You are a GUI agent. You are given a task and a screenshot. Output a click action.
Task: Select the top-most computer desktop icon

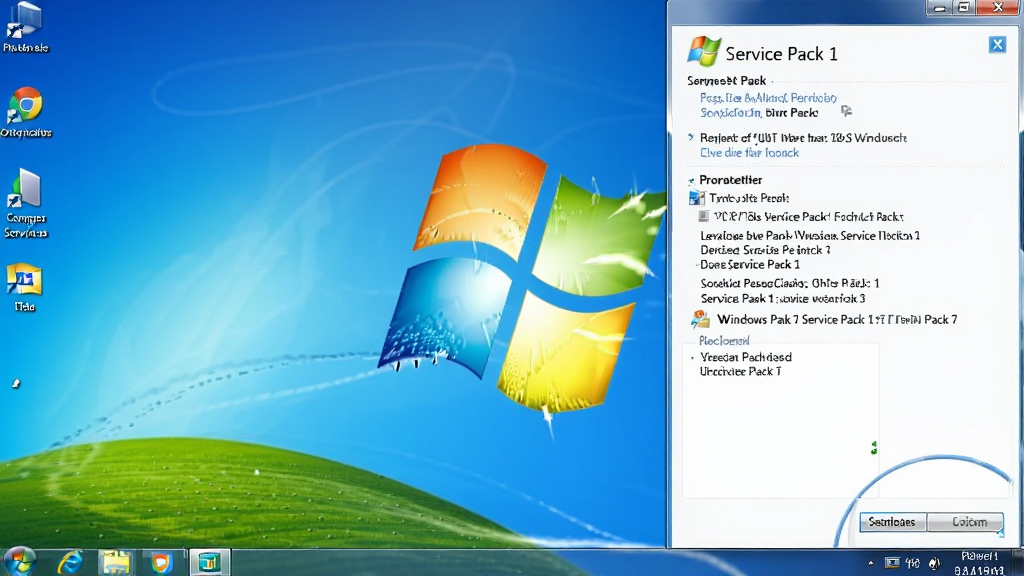(25, 22)
